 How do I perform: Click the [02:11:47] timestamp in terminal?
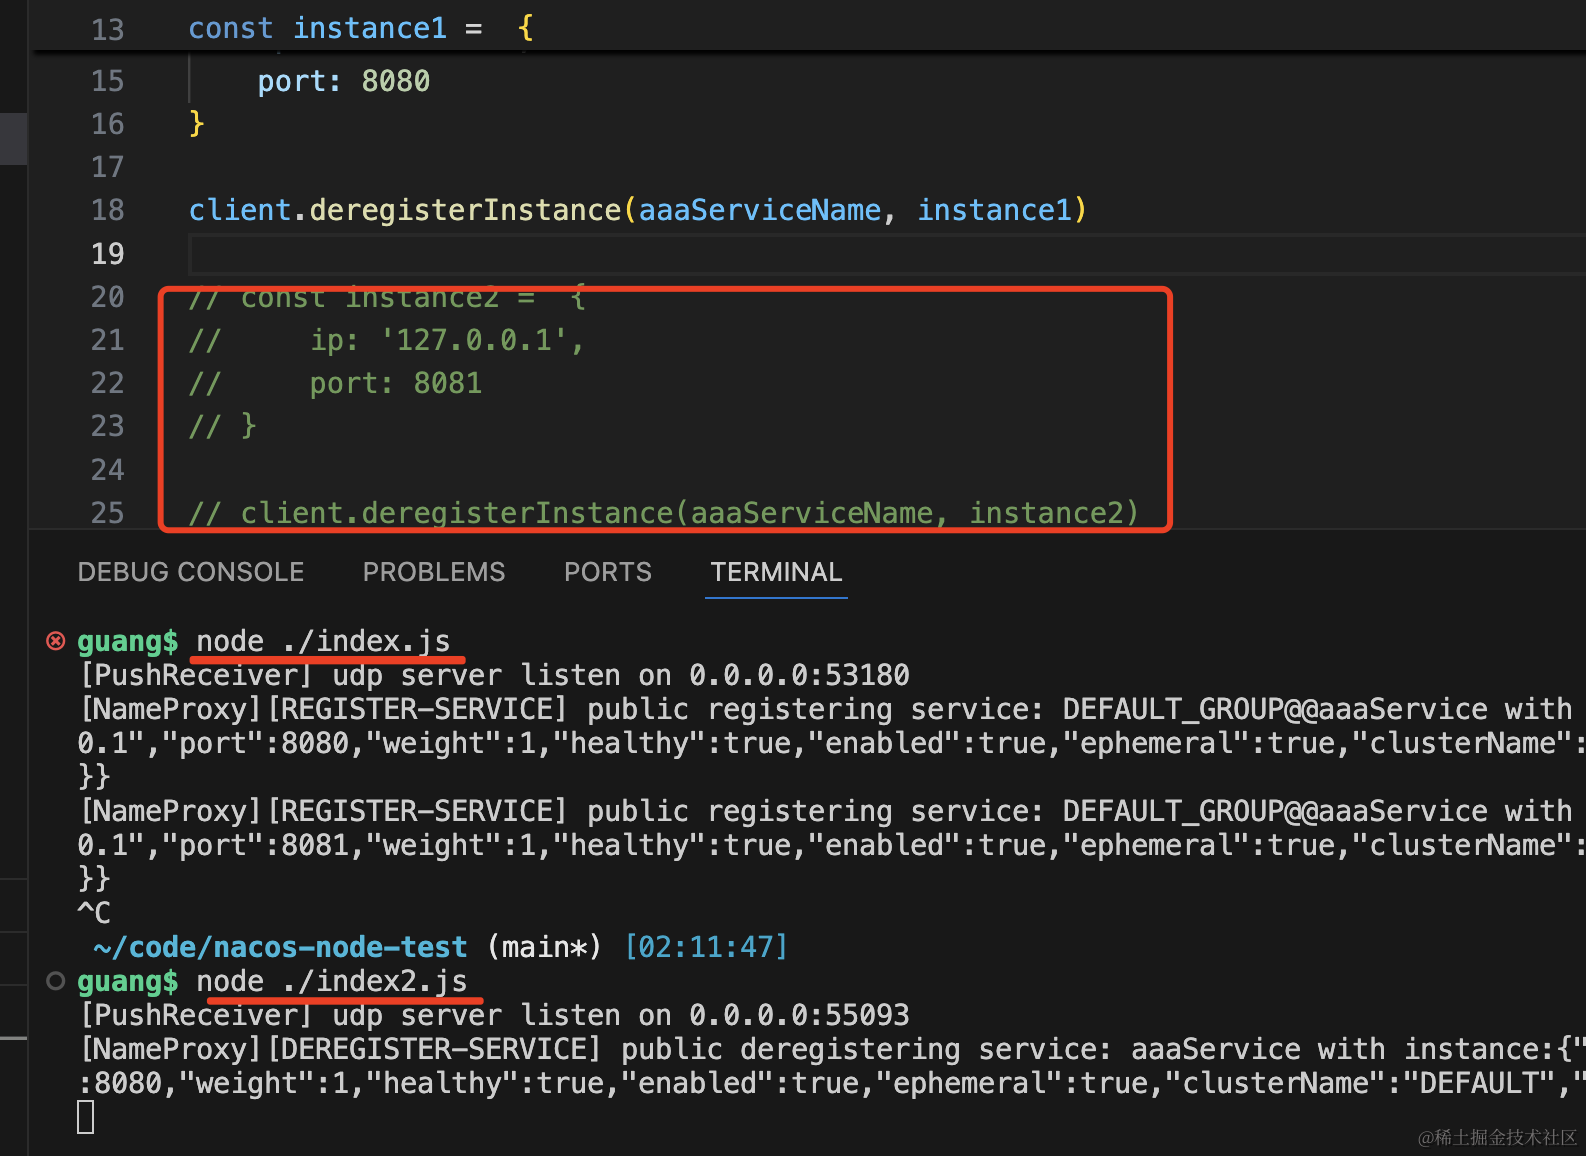[706, 947]
